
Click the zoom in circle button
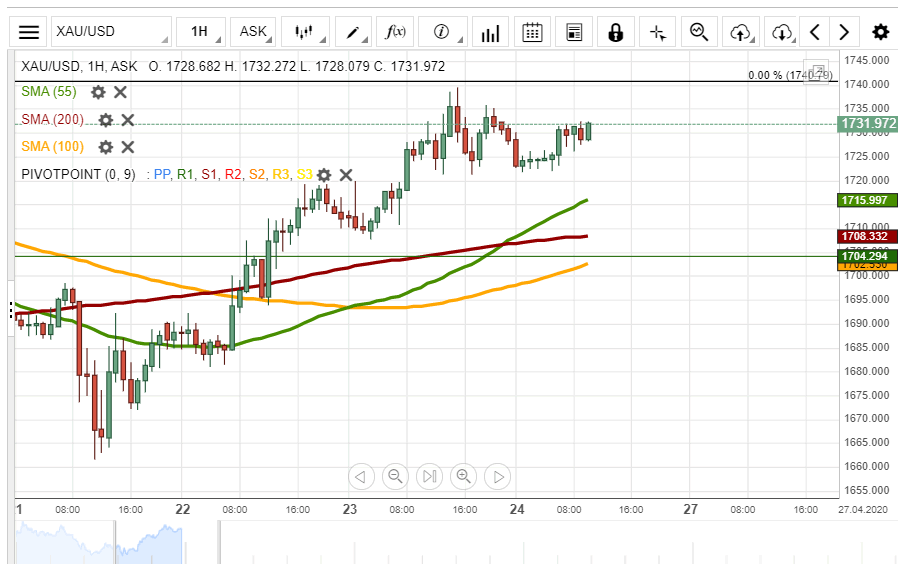point(464,477)
